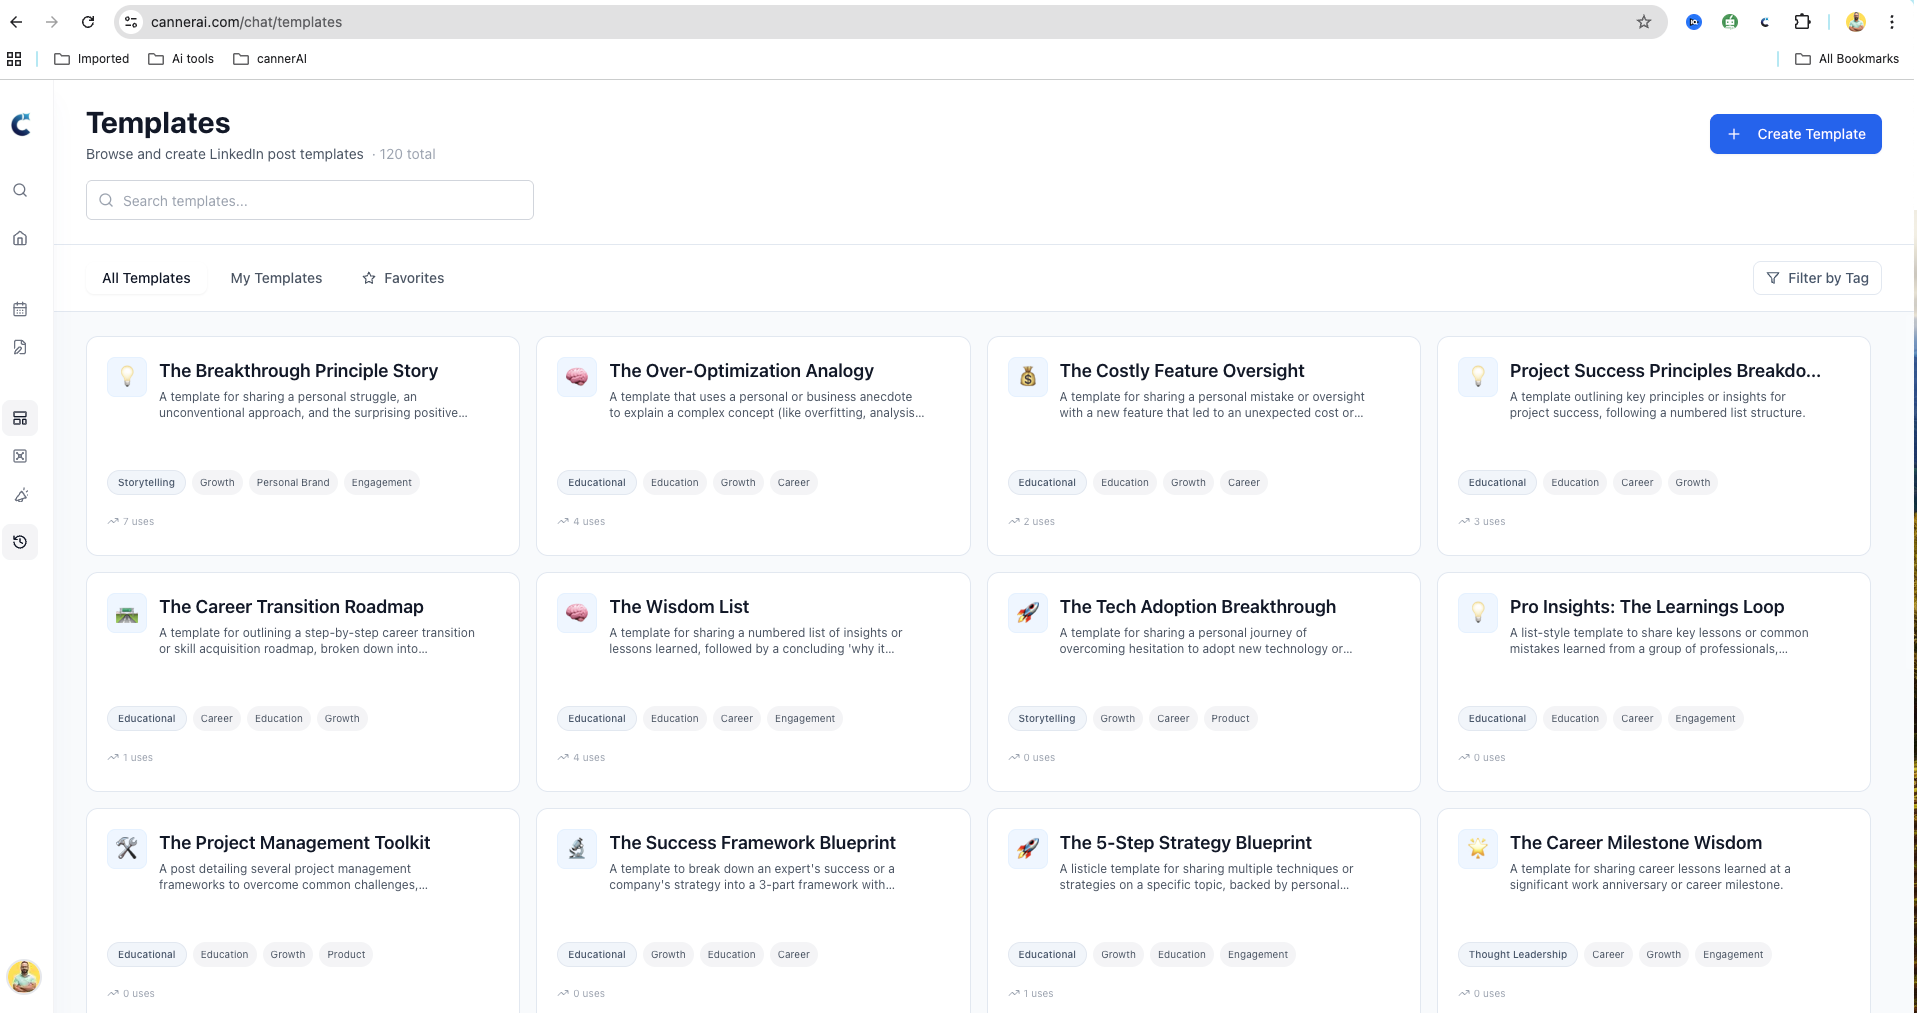Image resolution: width=1917 pixels, height=1013 pixels.
Task: Click the Create Template button
Action: (x=1795, y=133)
